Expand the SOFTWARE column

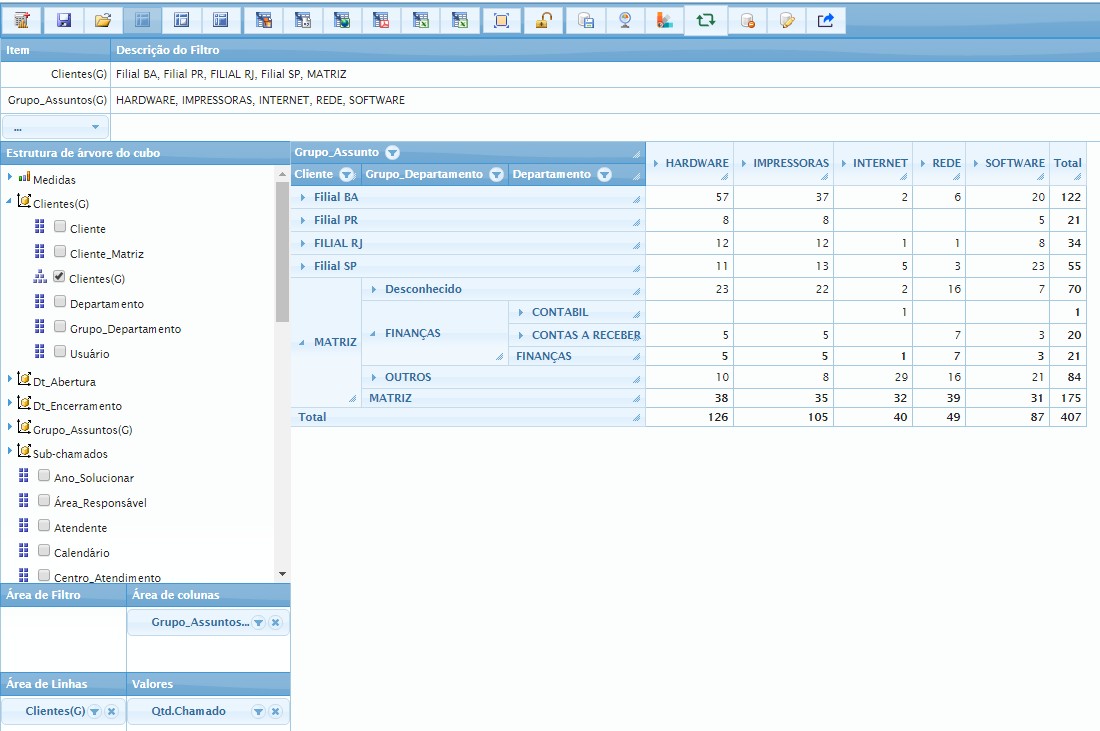coord(975,163)
